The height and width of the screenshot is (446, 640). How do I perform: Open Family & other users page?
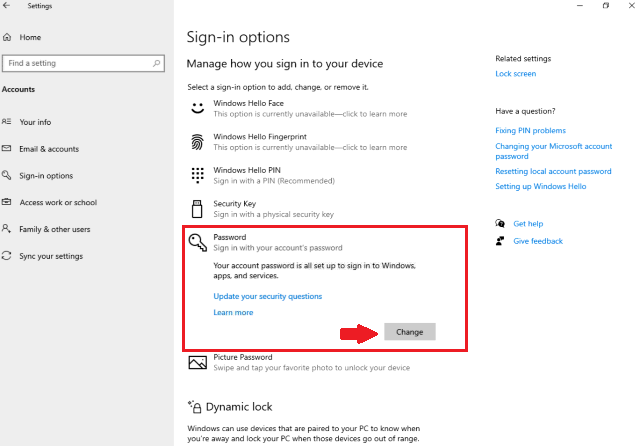[54, 229]
